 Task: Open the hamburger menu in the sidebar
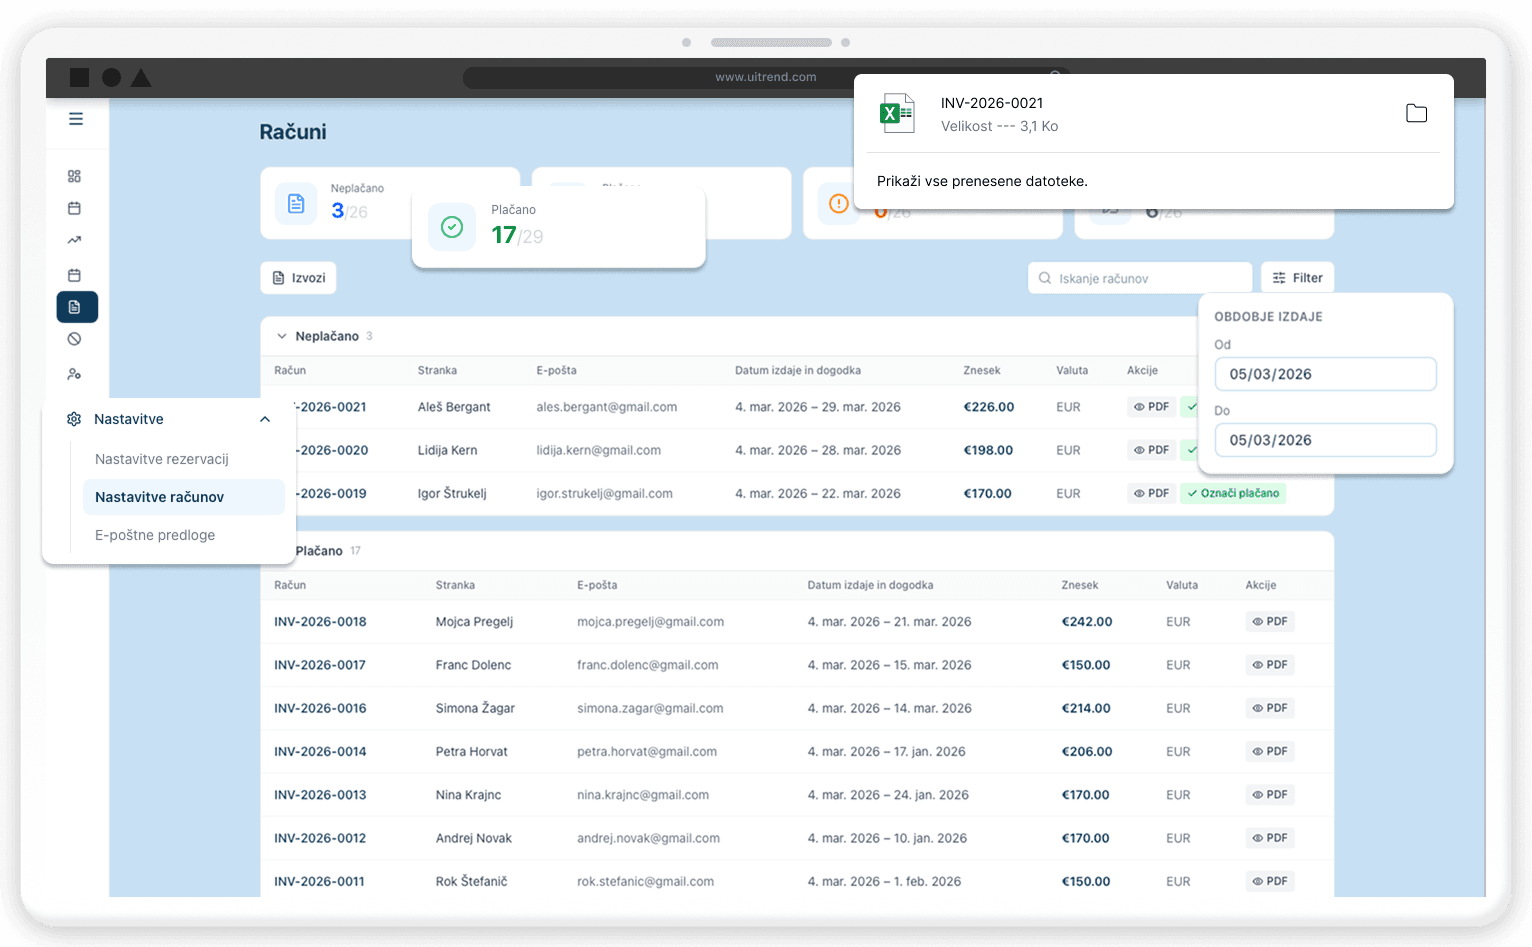point(76,119)
